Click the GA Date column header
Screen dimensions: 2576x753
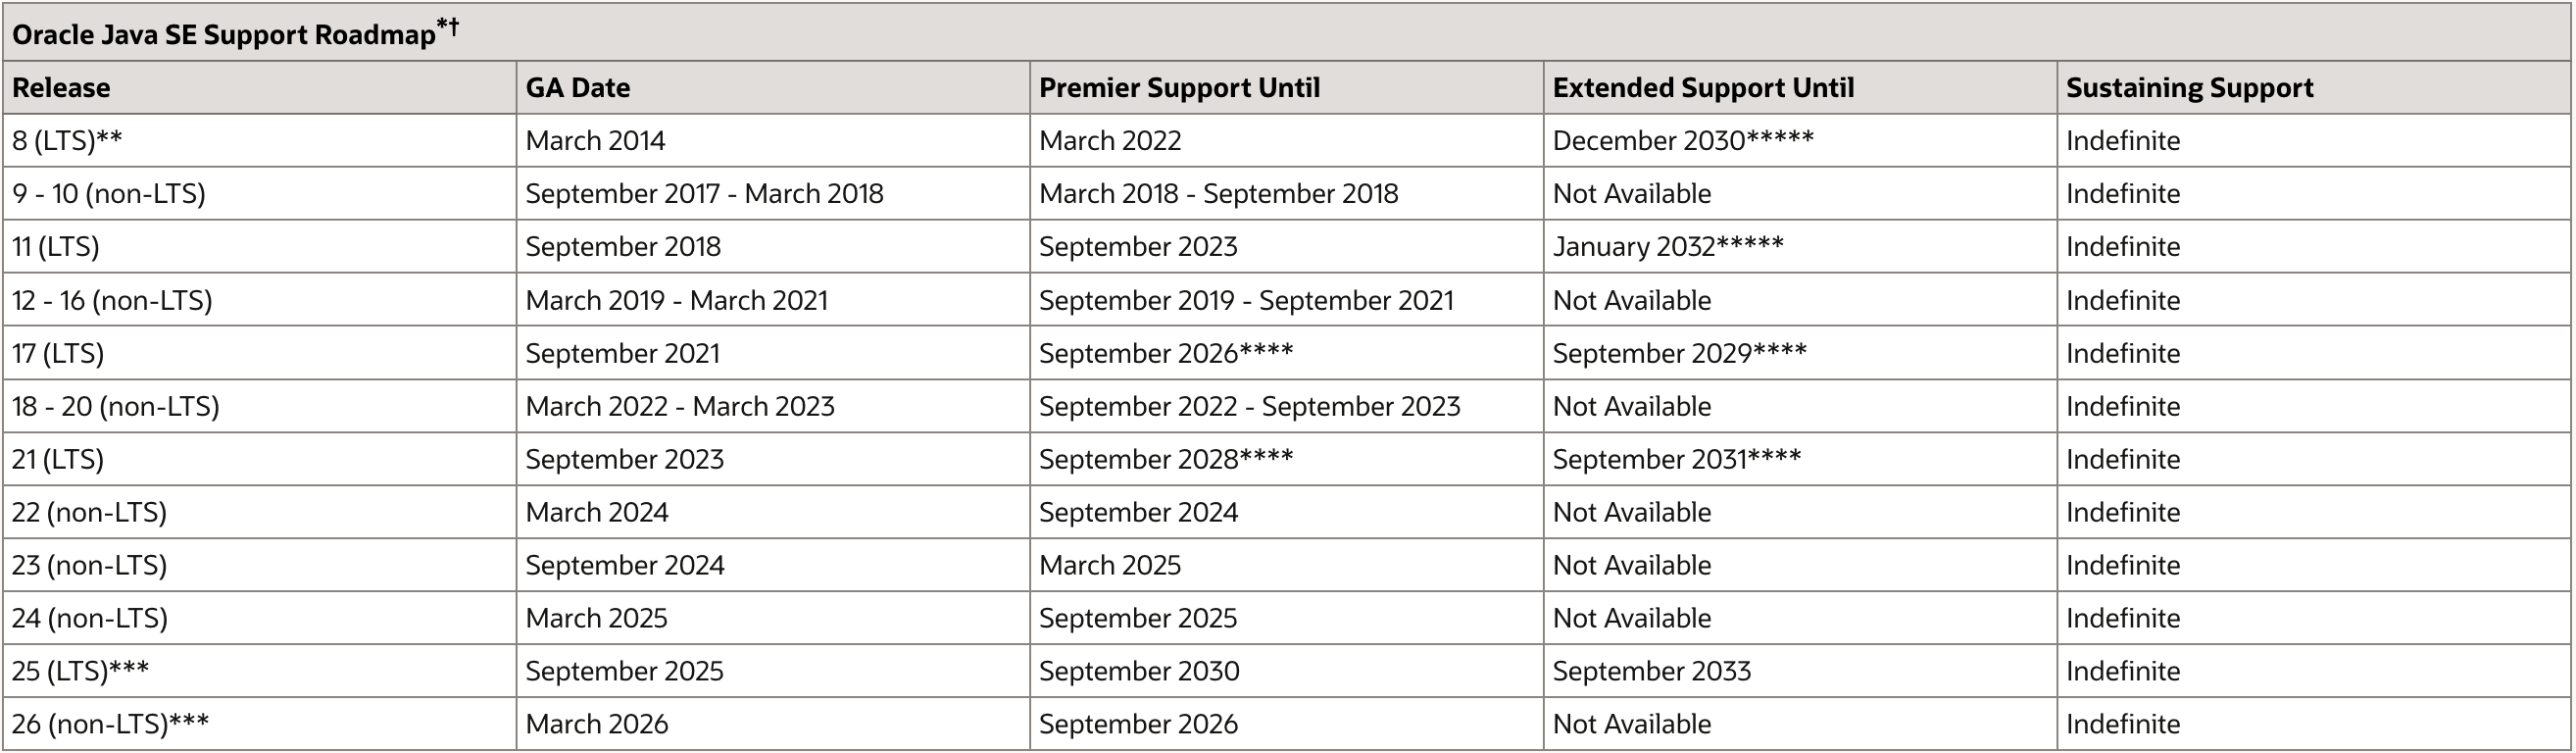click(x=578, y=88)
